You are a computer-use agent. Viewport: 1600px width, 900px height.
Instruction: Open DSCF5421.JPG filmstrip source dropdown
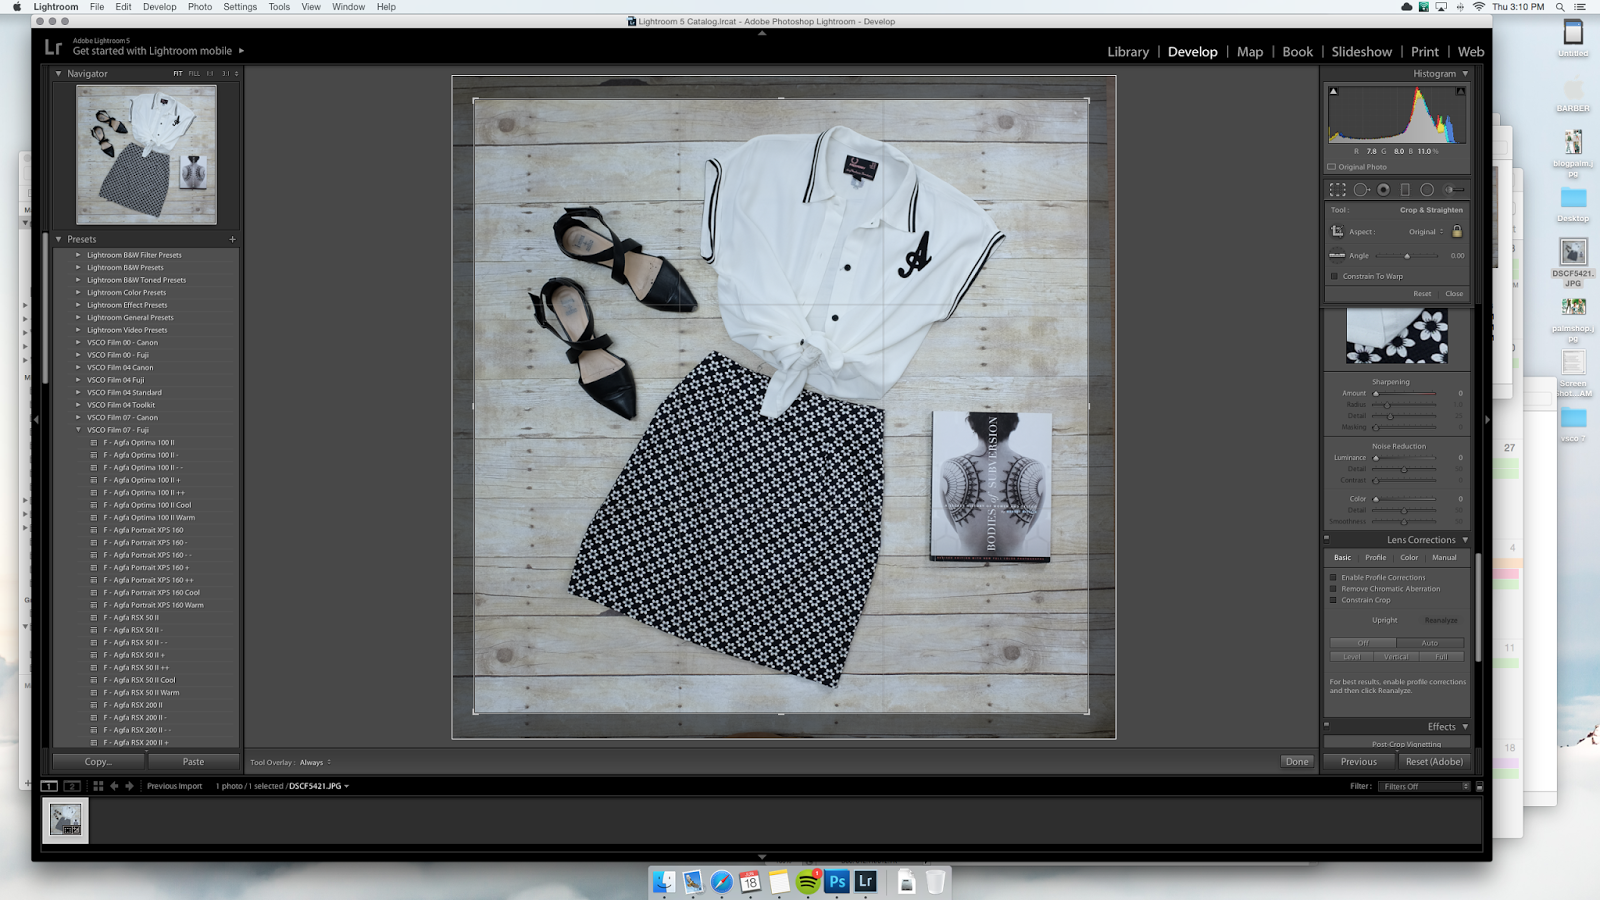tap(319, 786)
